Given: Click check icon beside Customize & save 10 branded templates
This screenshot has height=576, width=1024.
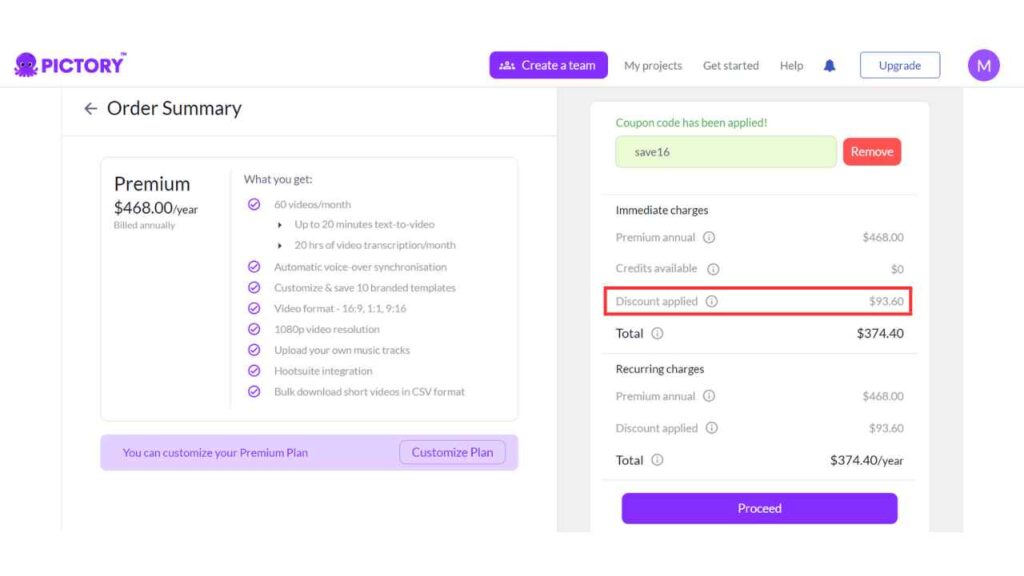Looking at the screenshot, I should [x=254, y=287].
